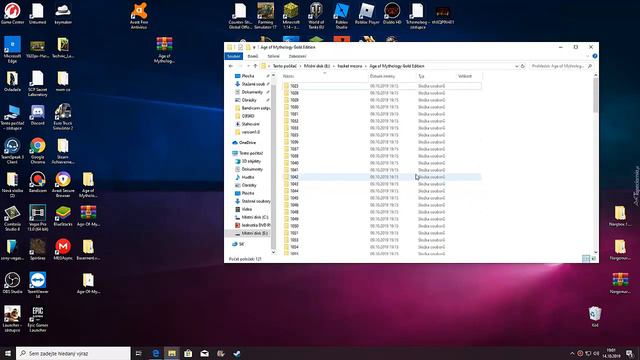Open the Sdílení ribbon tab
The image size is (640, 360).
pos(273,56)
